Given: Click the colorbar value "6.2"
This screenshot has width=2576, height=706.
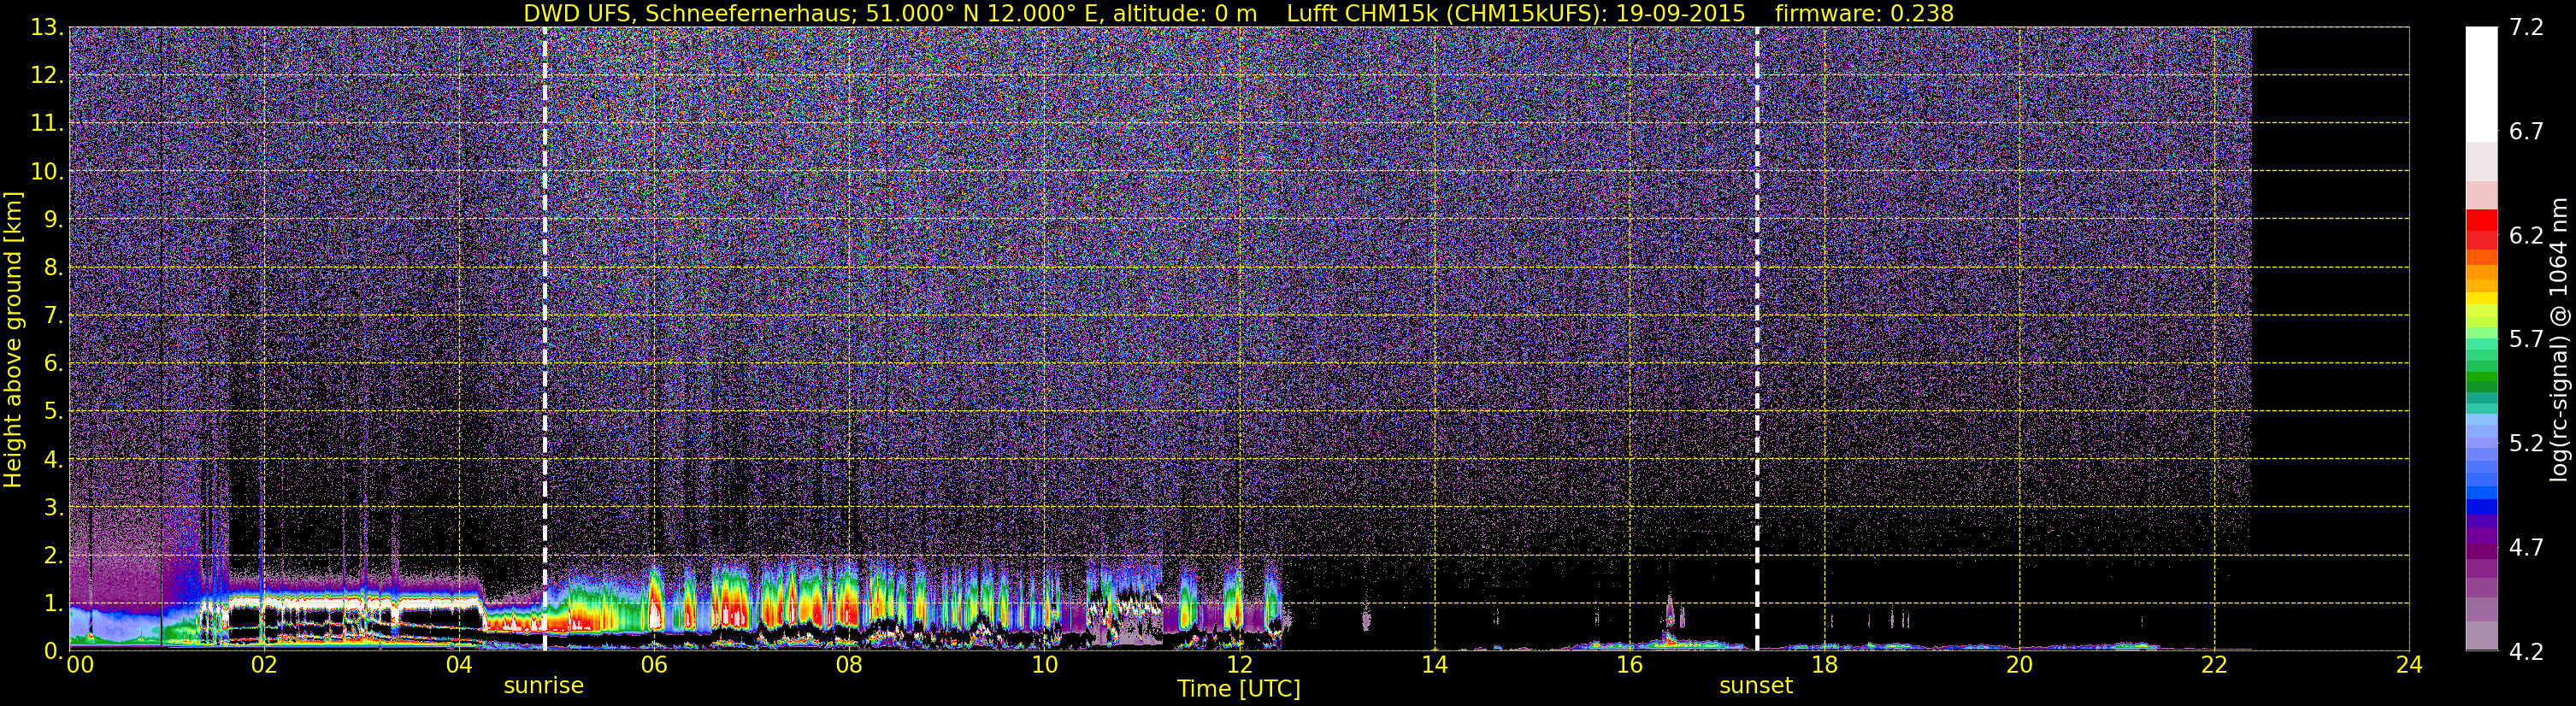Looking at the screenshot, I should coord(2526,235).
